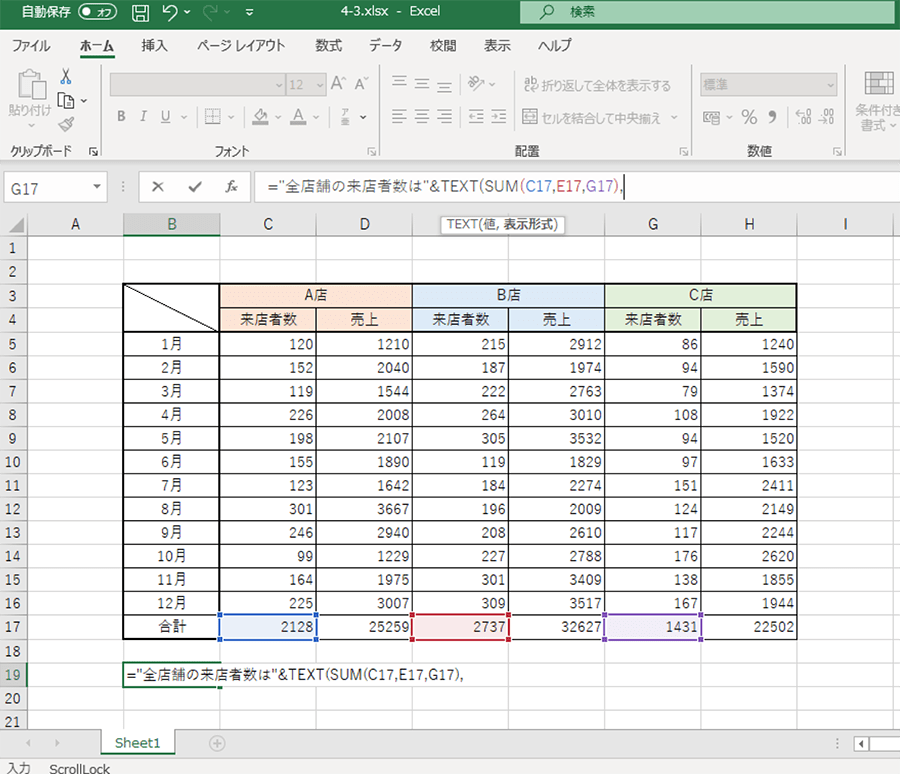This screenshot has width=900, height=774.
Task: Click the add new sheet plus button
Action: (217, 743)
